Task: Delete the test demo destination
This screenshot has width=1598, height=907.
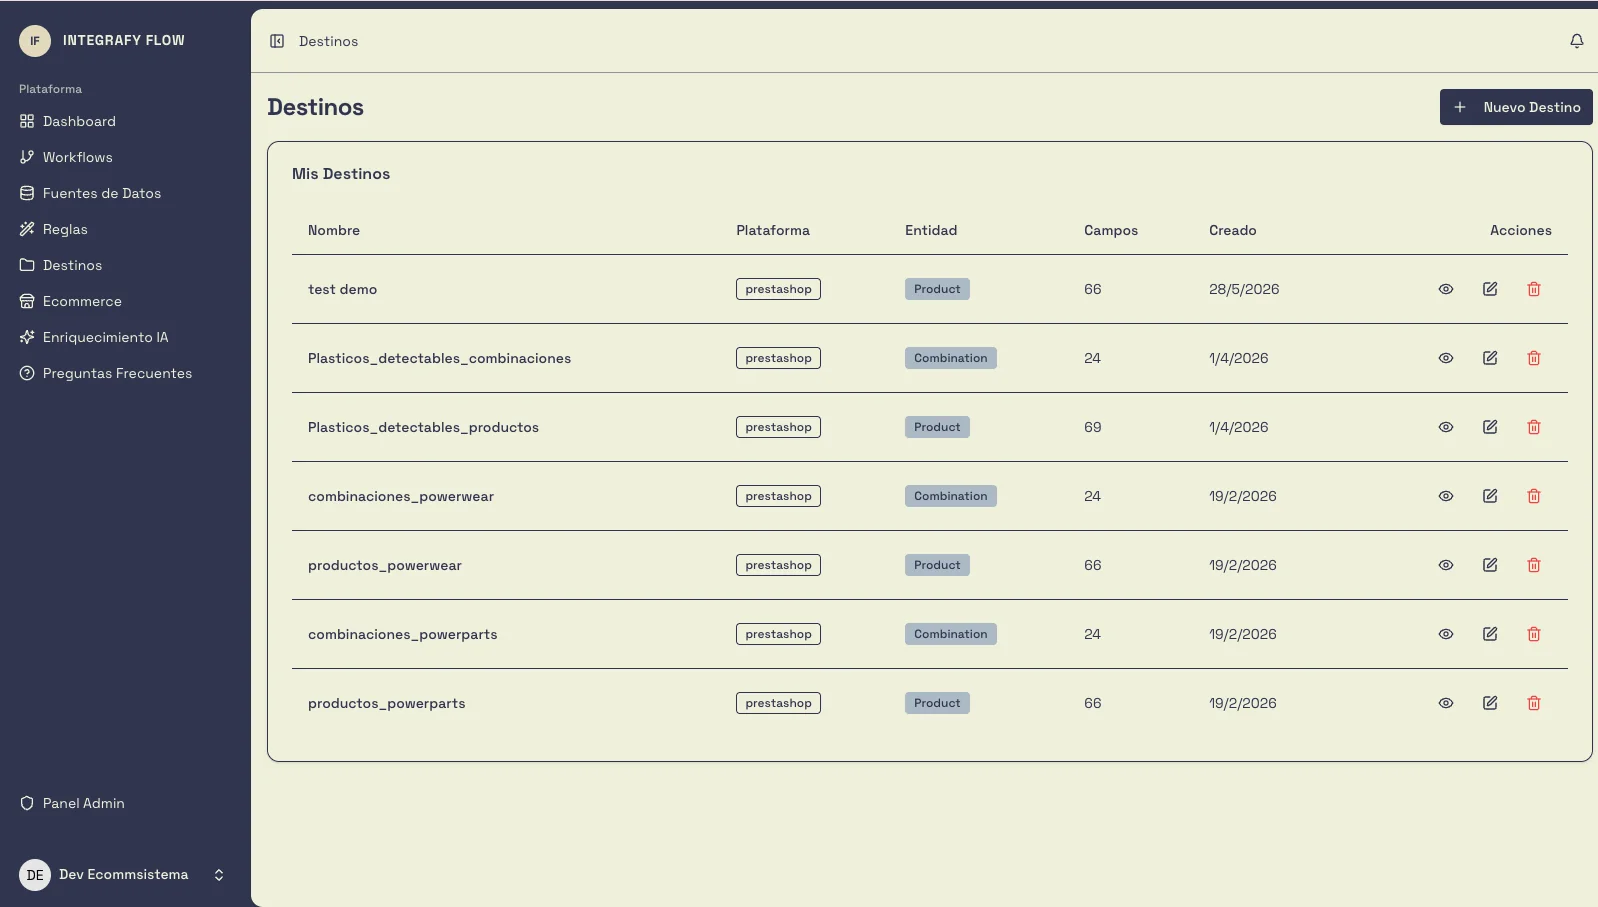Action: coord(1534,289)
